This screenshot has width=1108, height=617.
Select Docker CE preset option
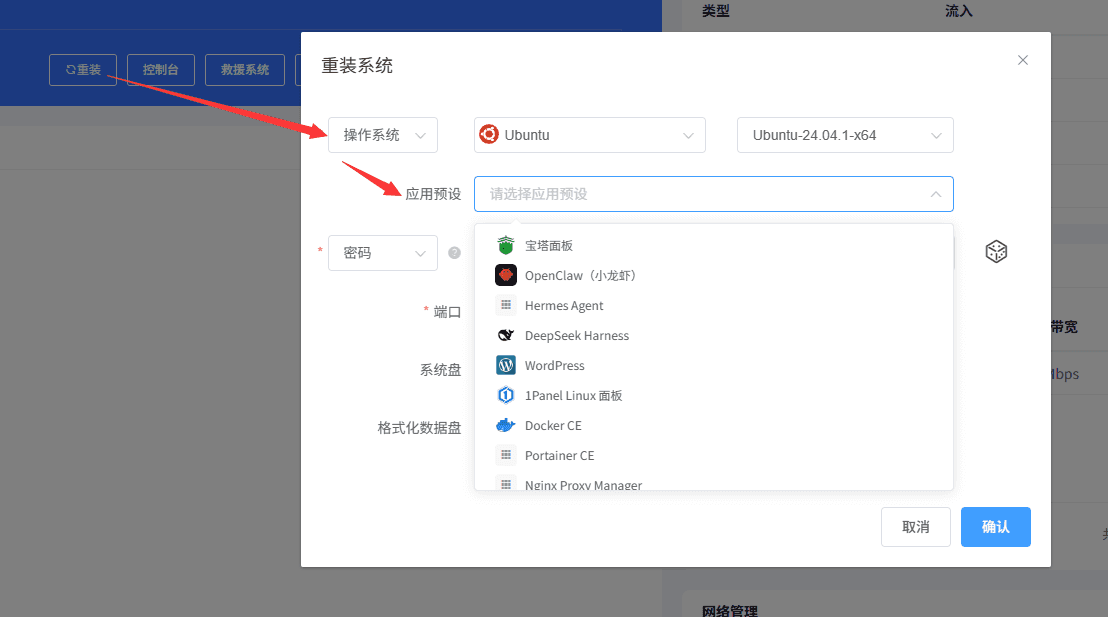[714, 425]
